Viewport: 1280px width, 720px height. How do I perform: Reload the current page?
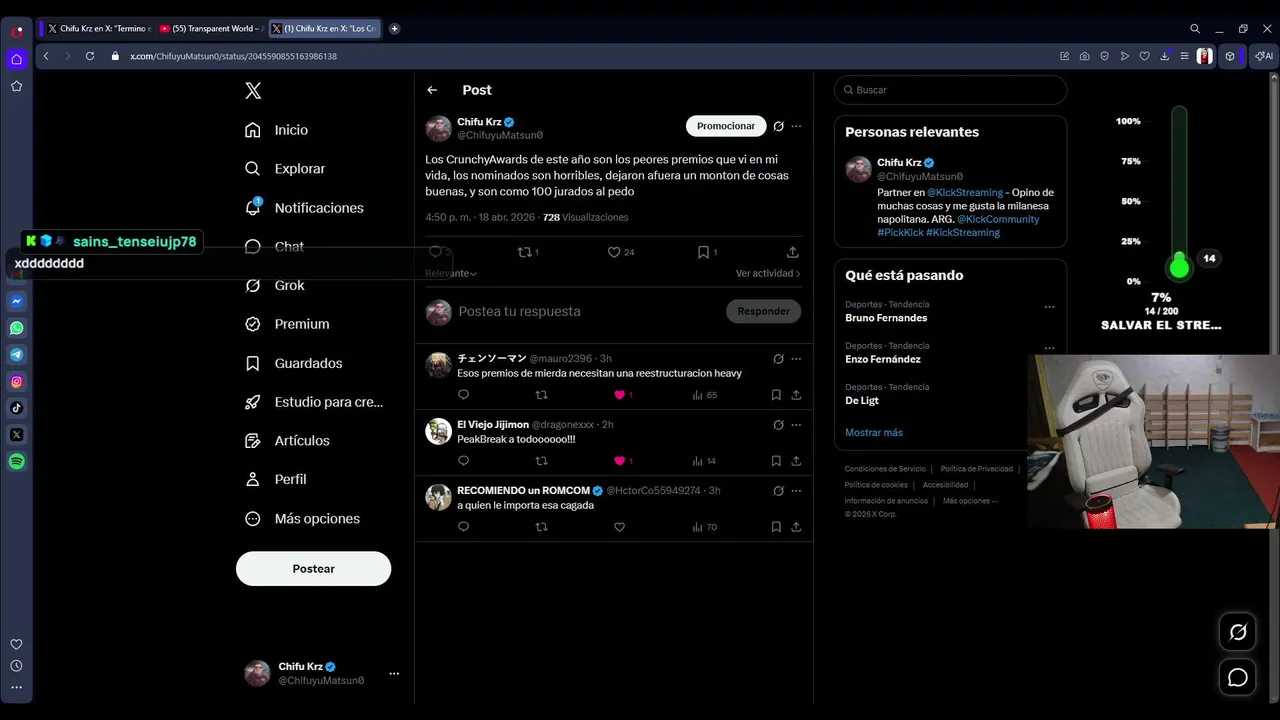[x=90, y=56]
